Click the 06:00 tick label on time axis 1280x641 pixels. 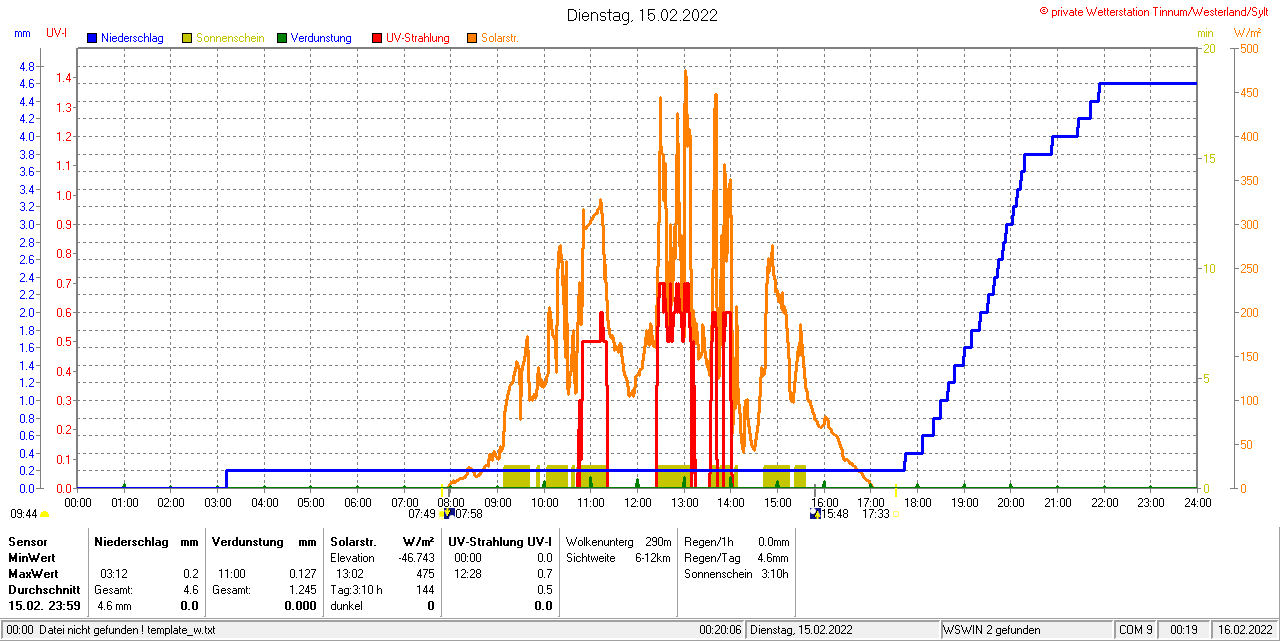tap(358, 502)
